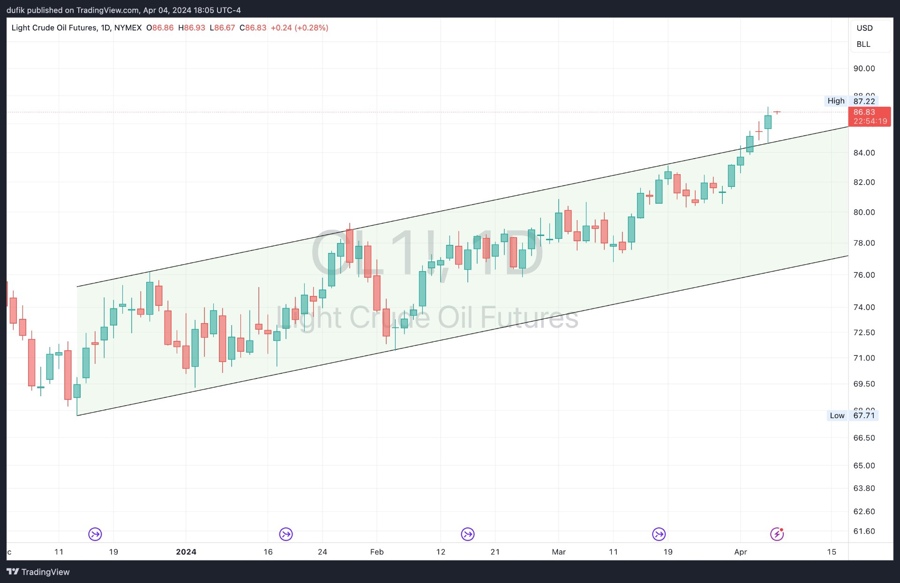Click the lightning bolt event icon in April
The width and height of the screenshot is (900, 583).
[777, 534]
